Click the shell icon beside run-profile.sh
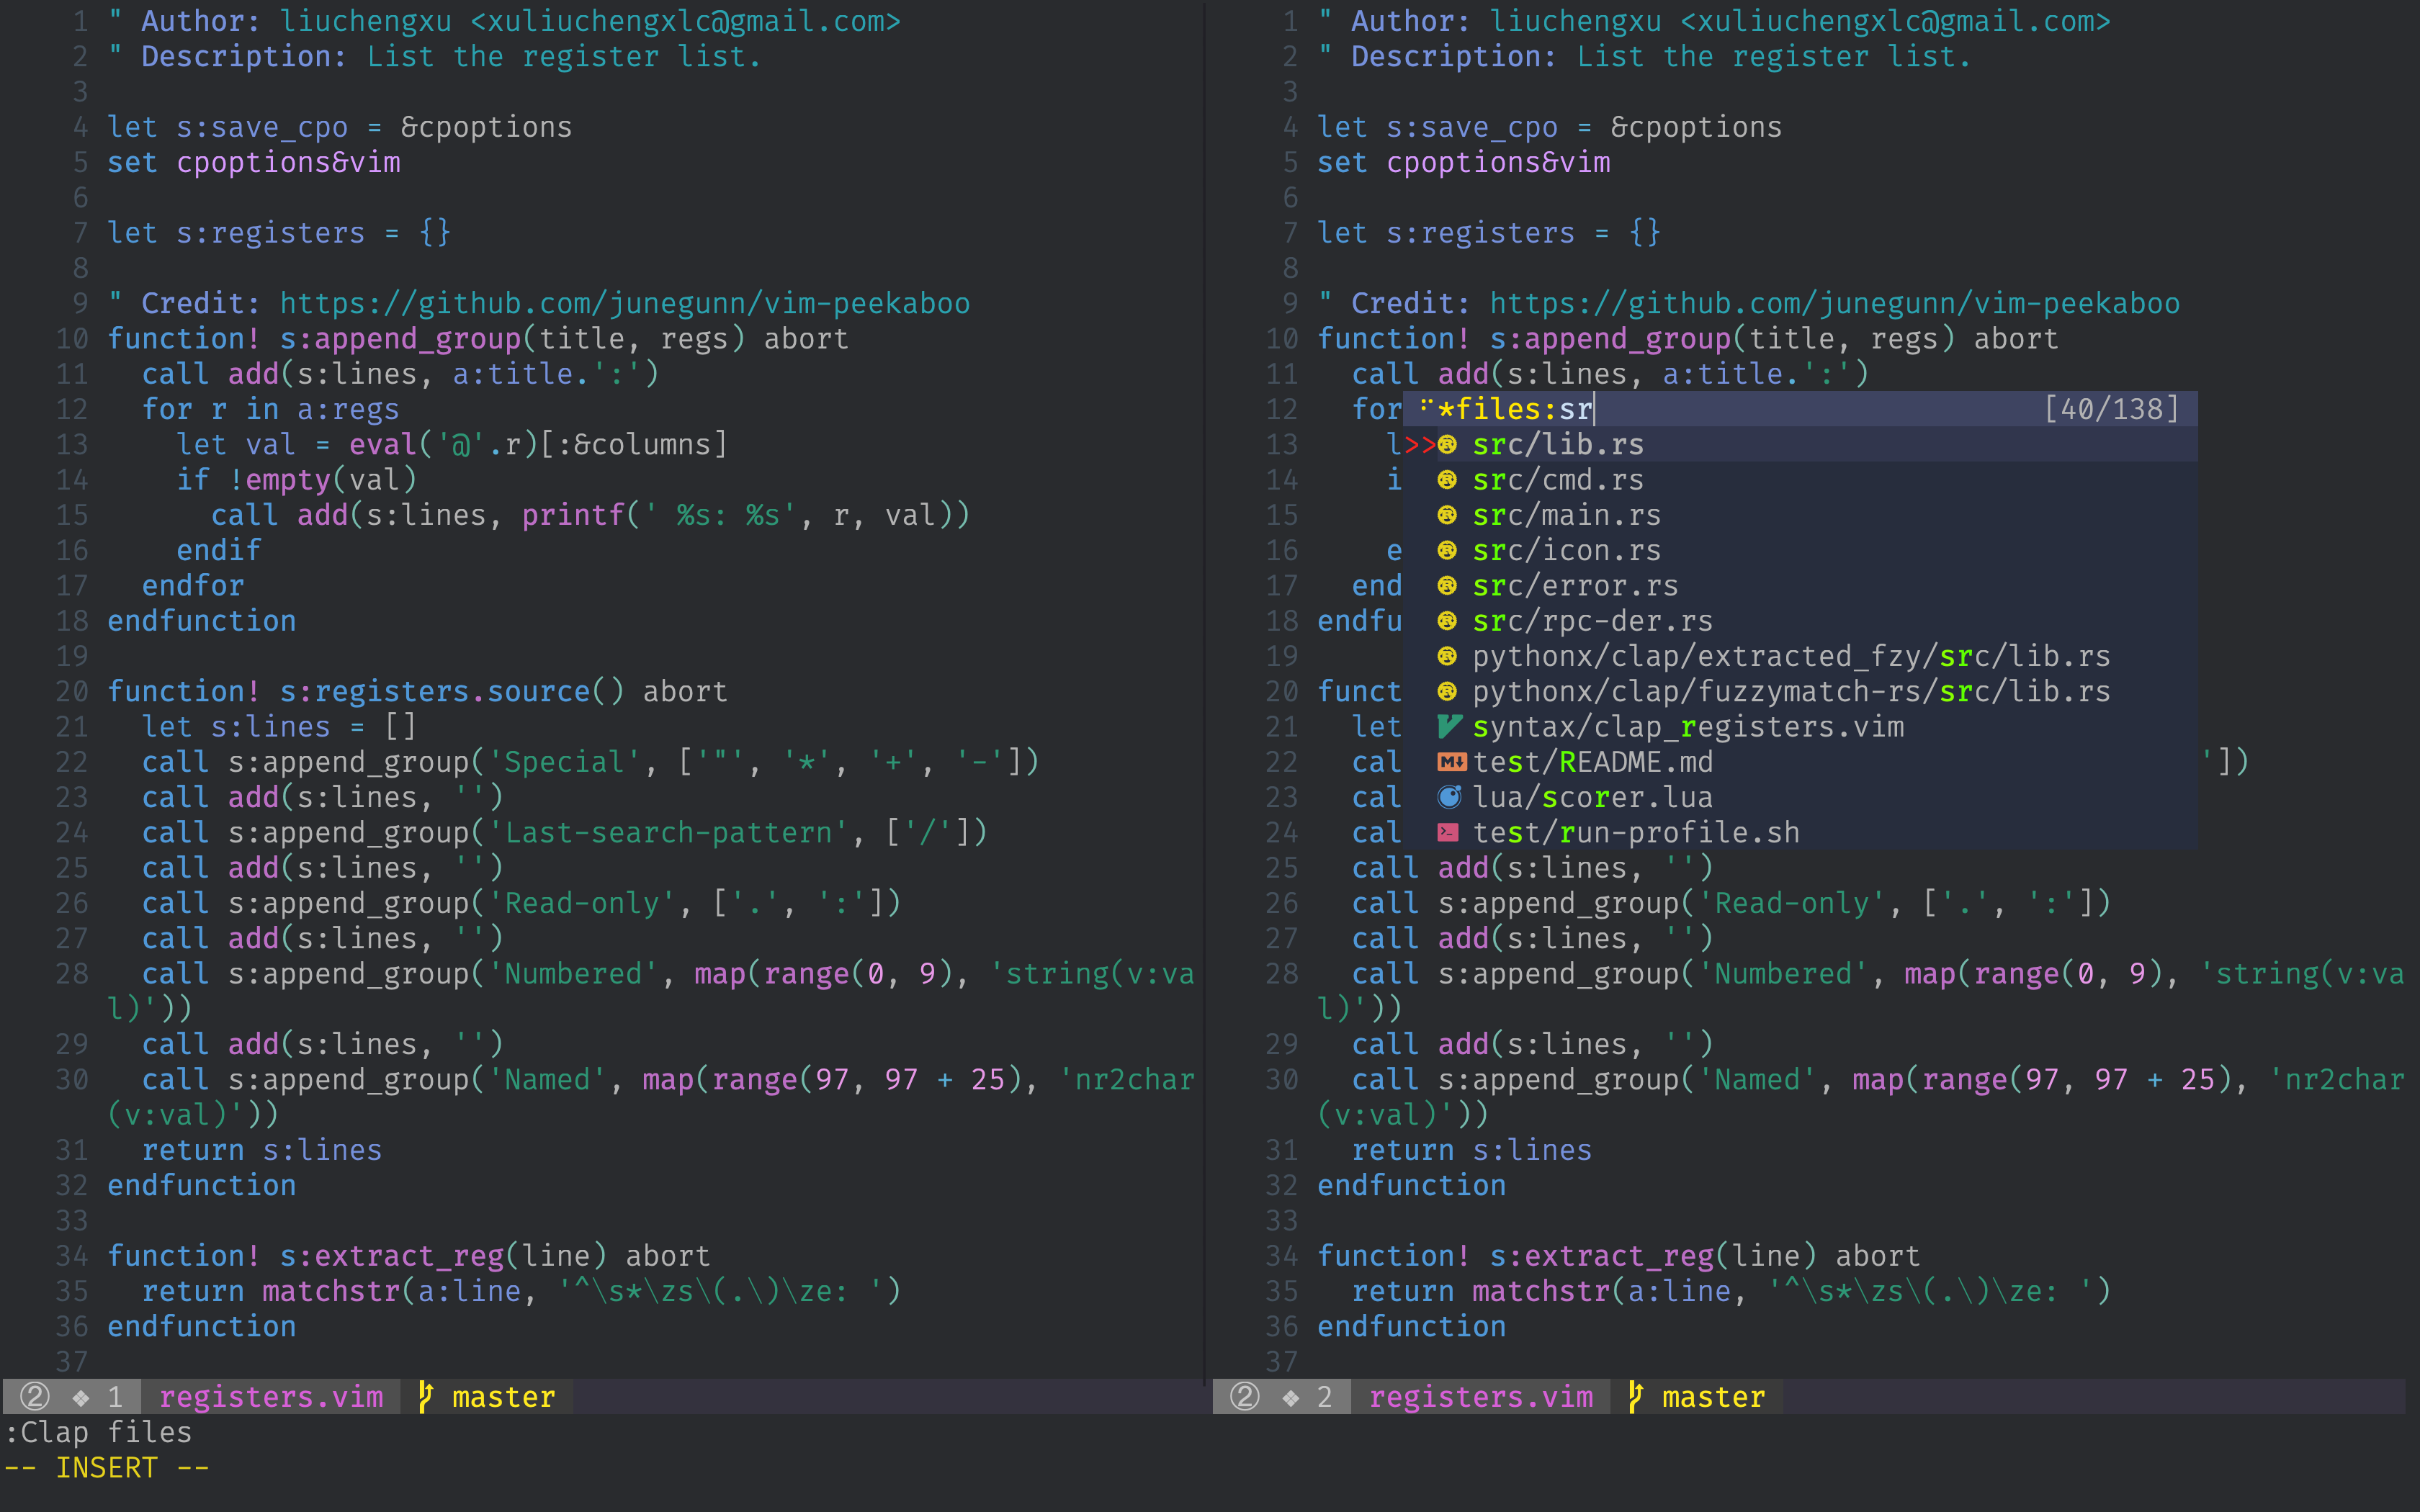 pos(1448,832)
